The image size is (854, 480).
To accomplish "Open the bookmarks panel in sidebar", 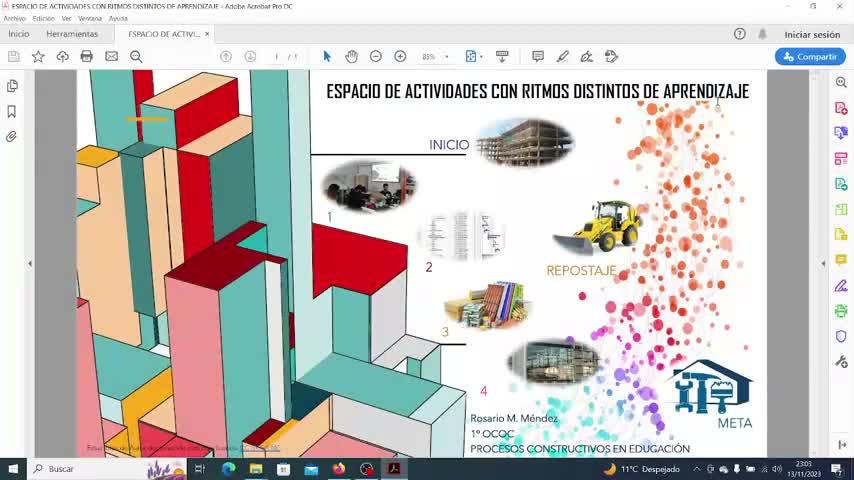I will click(x=12, y=111).
